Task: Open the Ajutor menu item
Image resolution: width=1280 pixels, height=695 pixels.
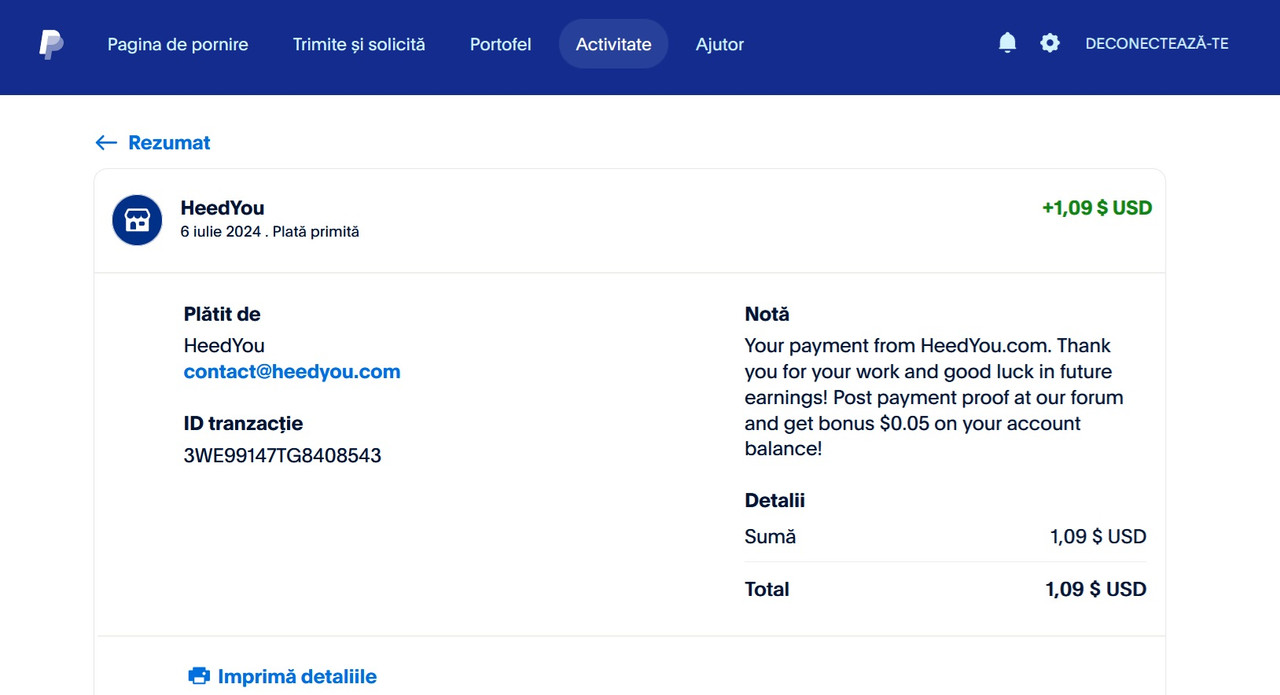Action: 720,44
